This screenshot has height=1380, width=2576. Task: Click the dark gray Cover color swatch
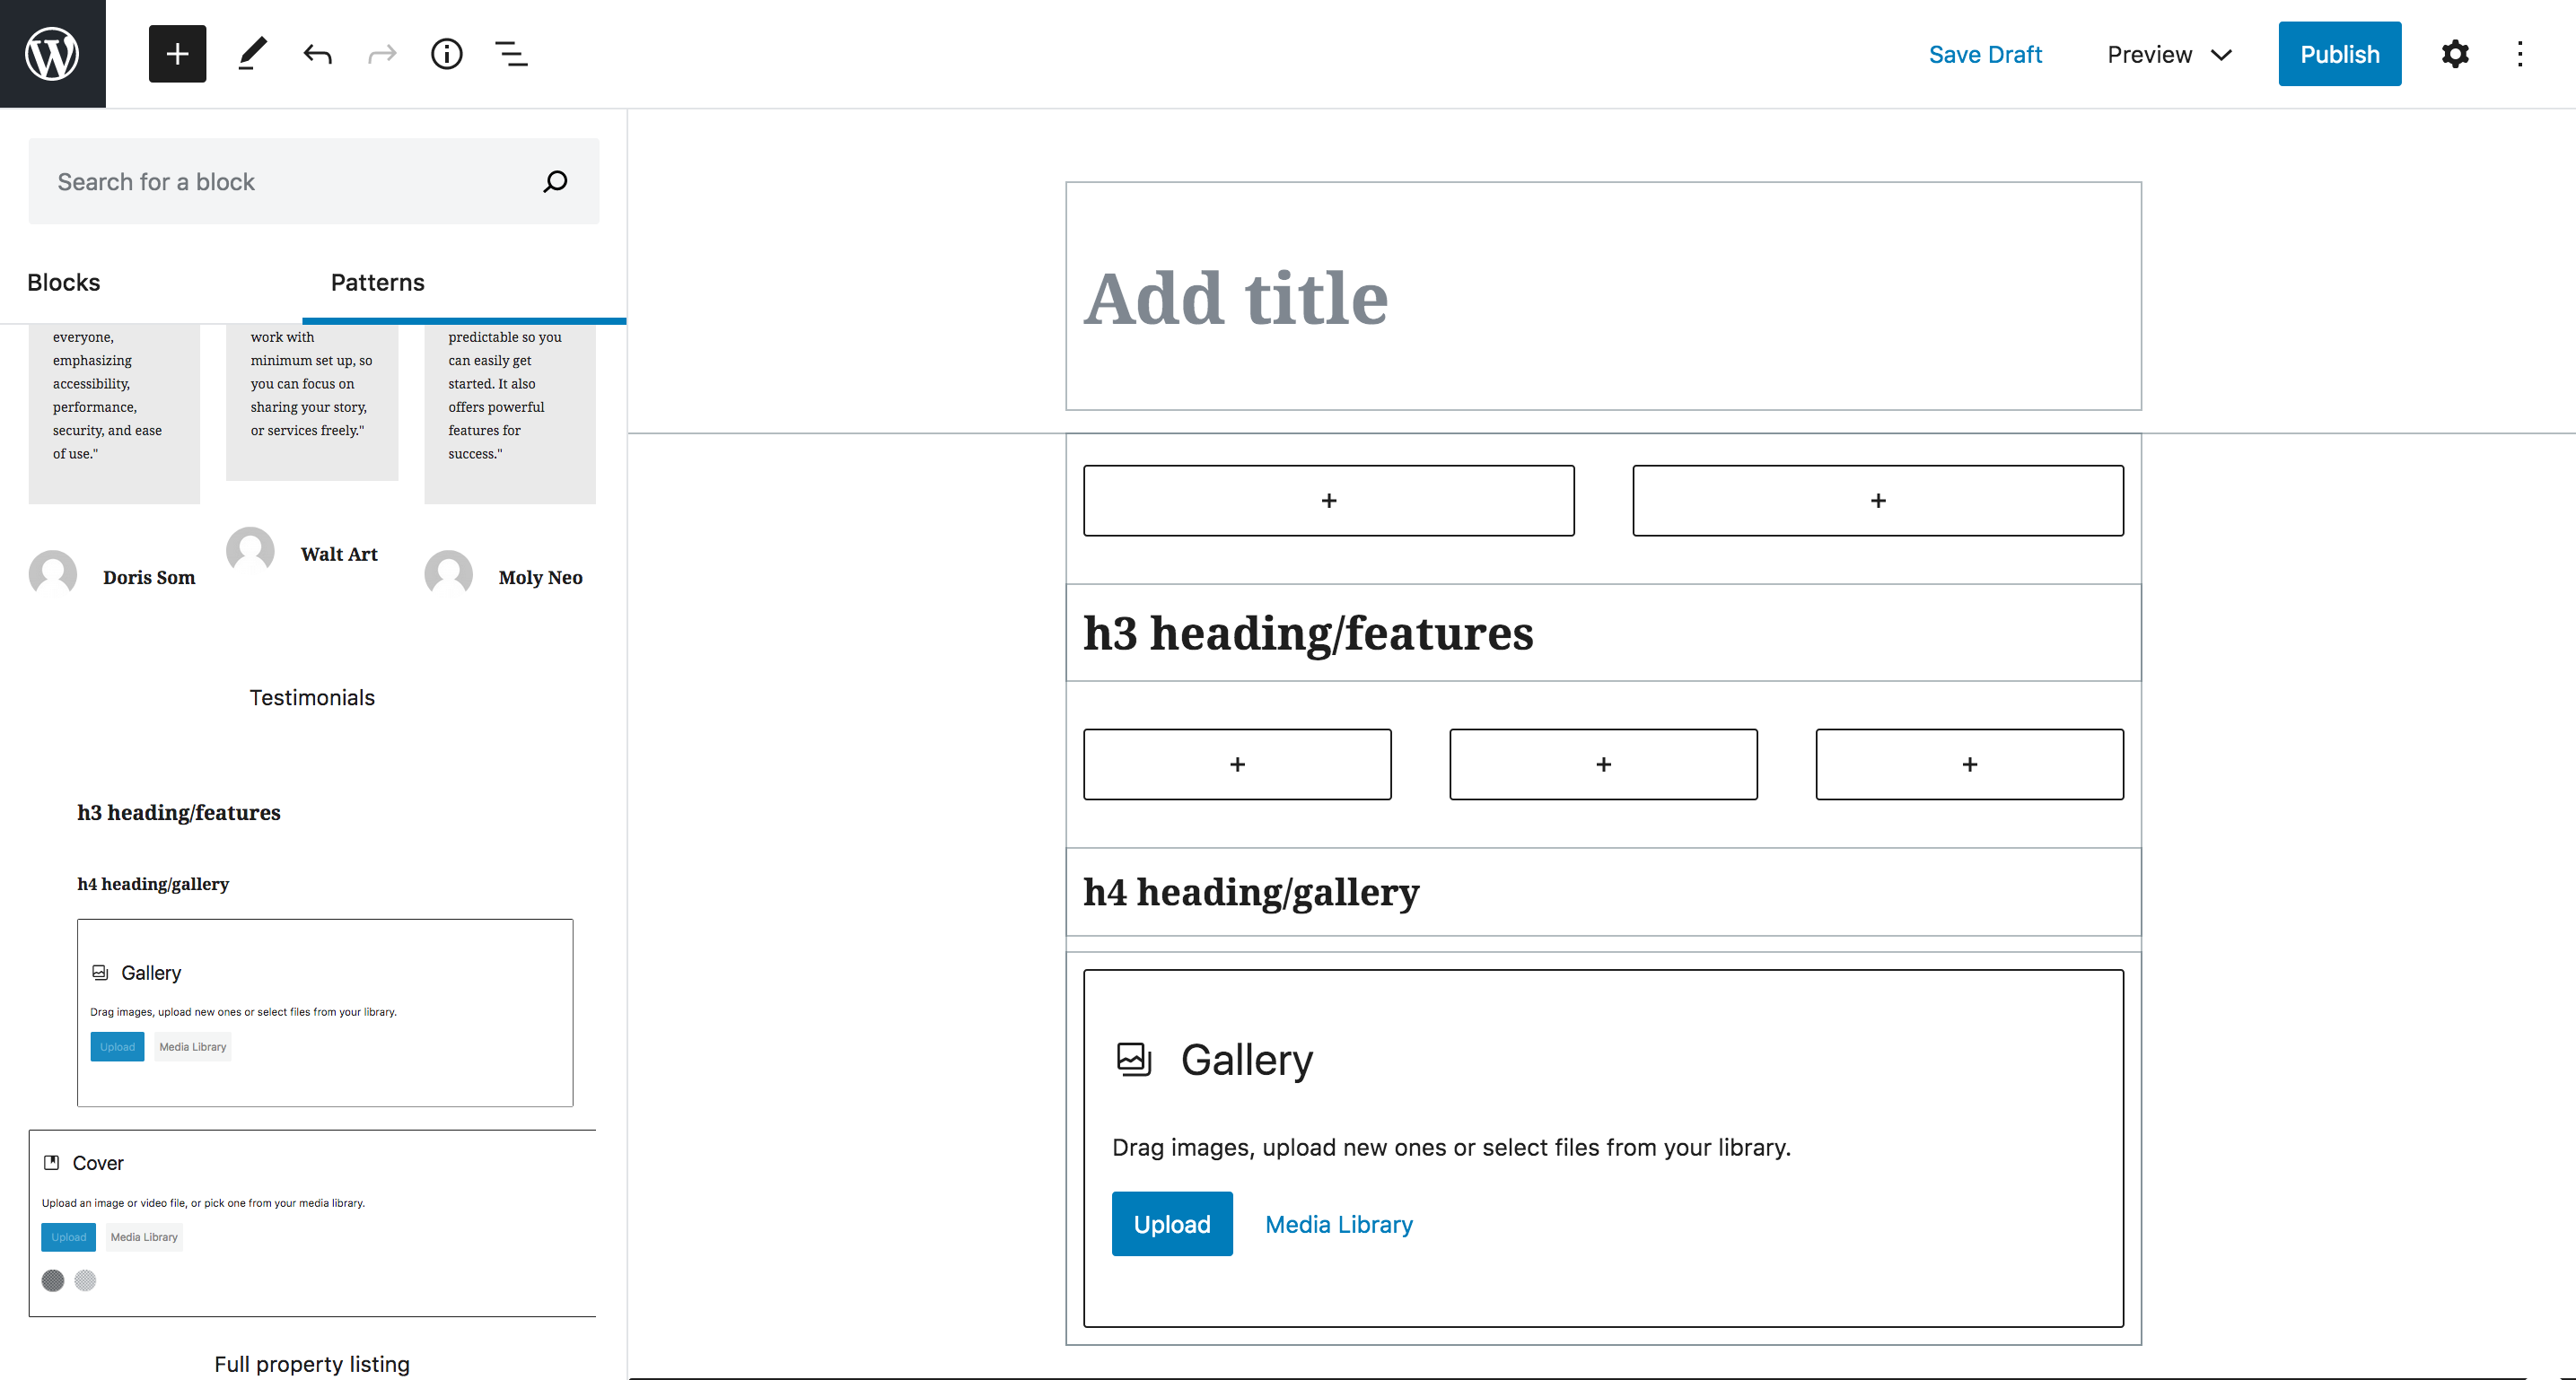point(53,1280)
